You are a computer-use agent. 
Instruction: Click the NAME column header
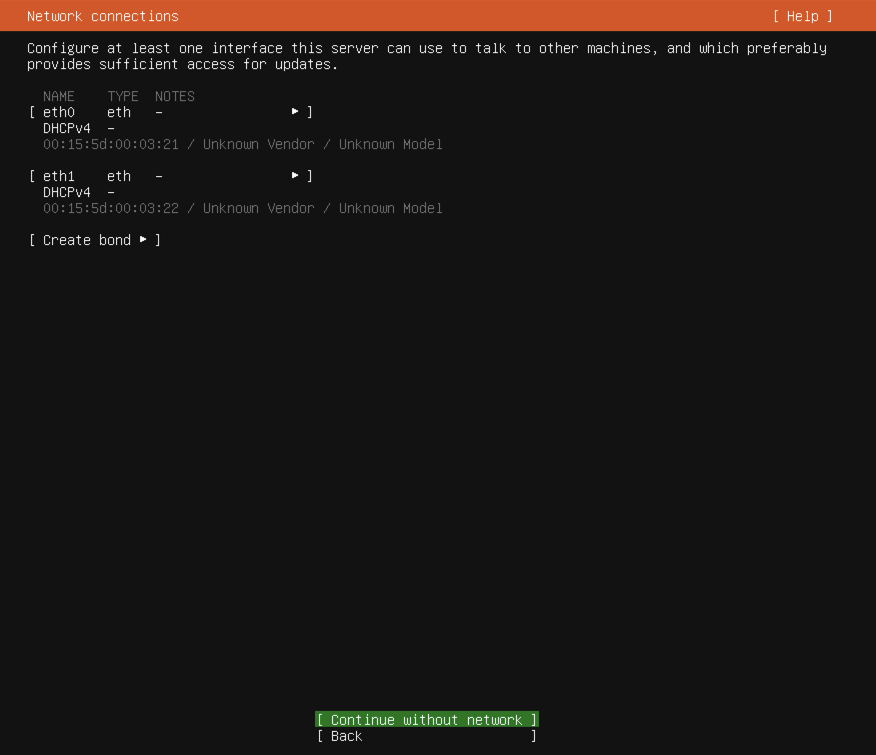pos(59,96)
